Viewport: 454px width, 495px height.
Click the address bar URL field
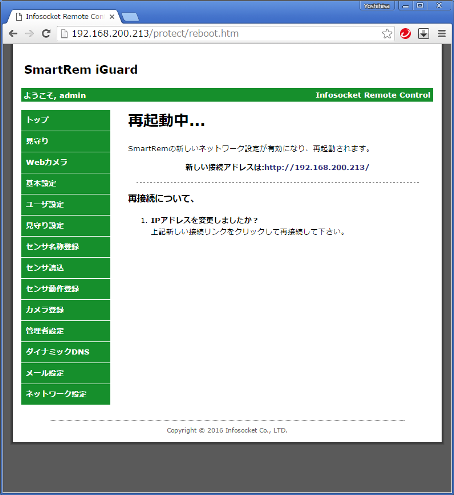coord(220,34)
